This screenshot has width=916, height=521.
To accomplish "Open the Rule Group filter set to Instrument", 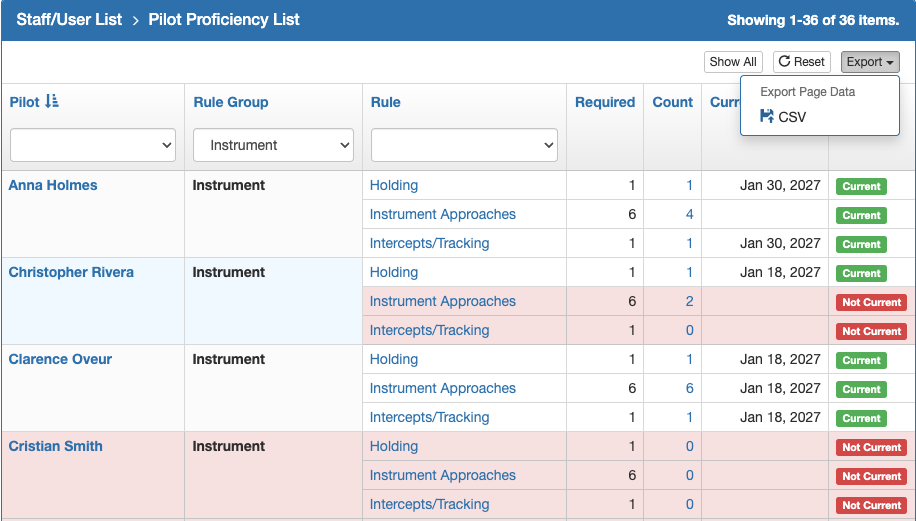I will [x=273, y=145].
